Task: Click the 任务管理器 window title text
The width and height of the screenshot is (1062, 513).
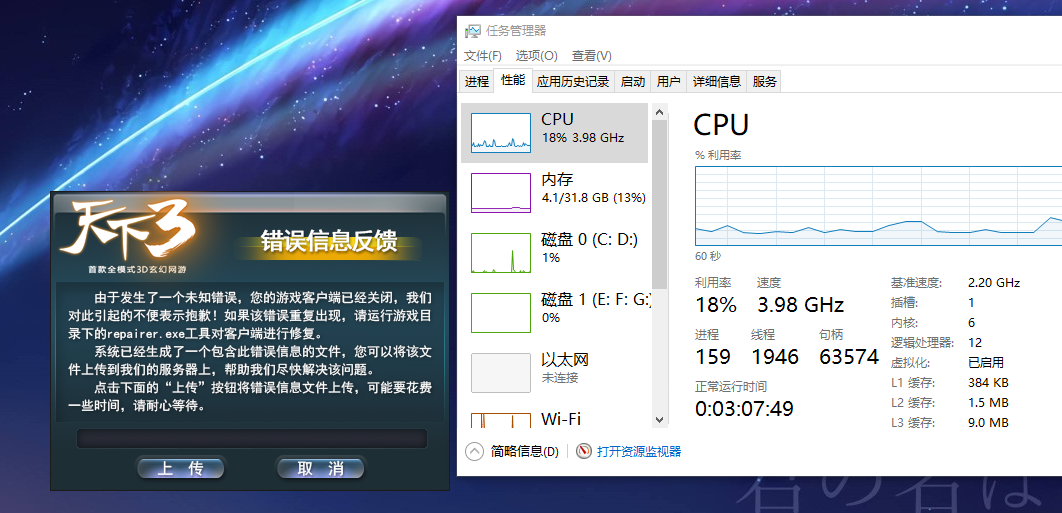Action: click(x=516, y=30)
